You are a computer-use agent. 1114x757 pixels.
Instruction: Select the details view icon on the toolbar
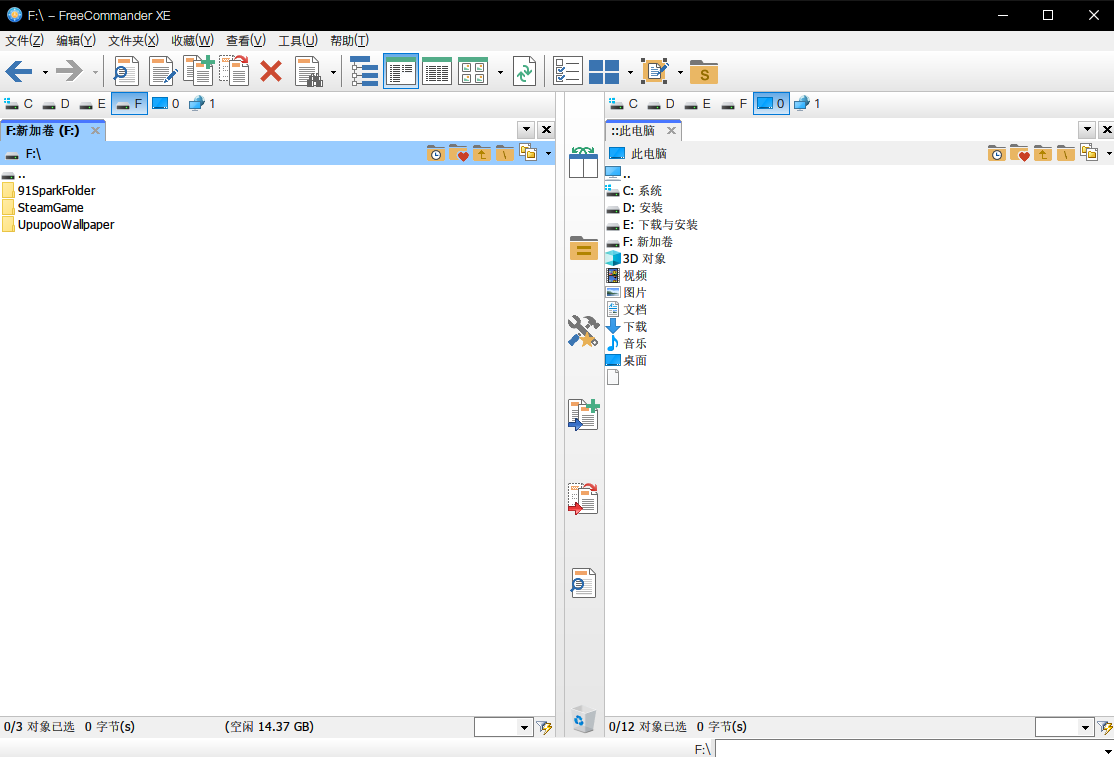pos(437,71)
